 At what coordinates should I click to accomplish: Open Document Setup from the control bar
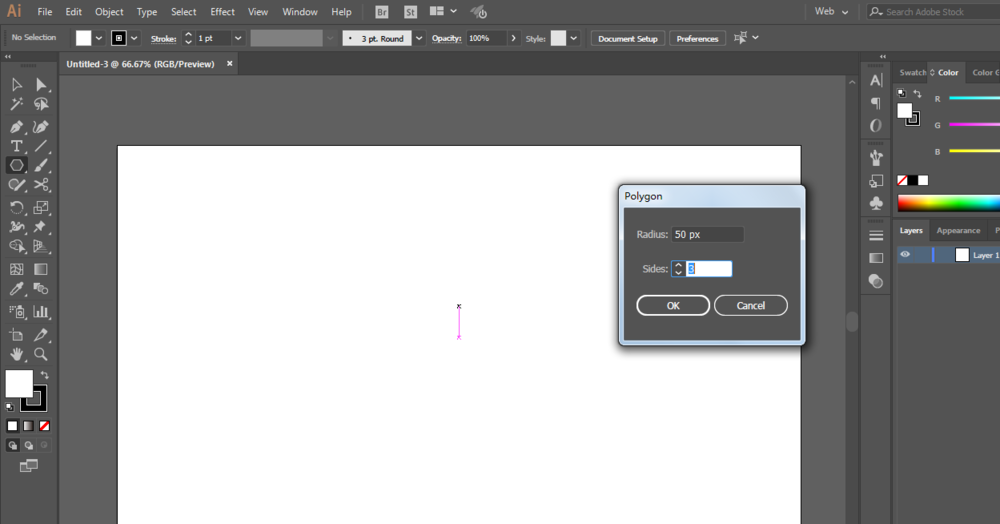click(x=628, y=38)
